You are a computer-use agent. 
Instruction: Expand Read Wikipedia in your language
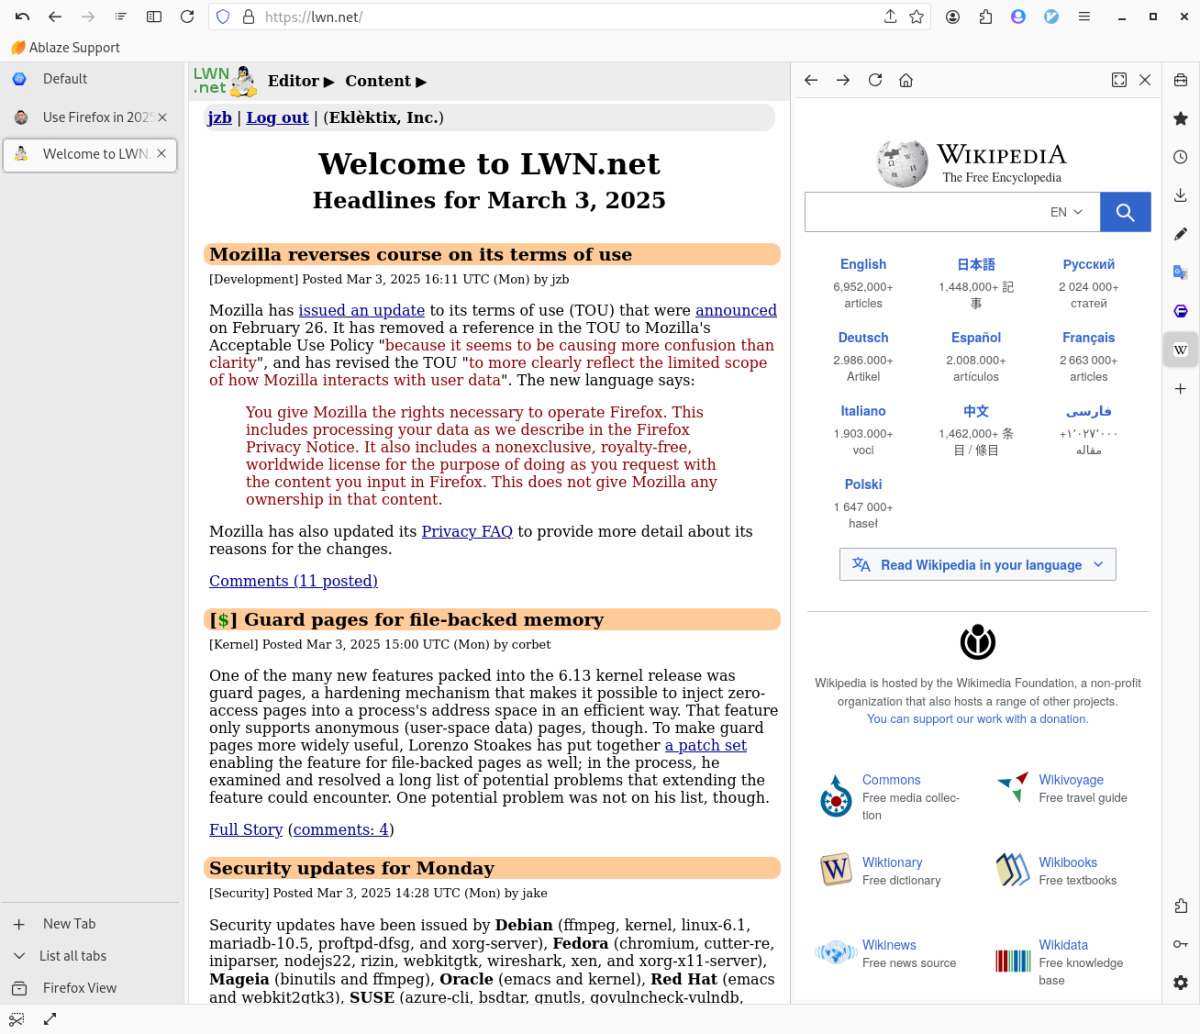(977, 565)
